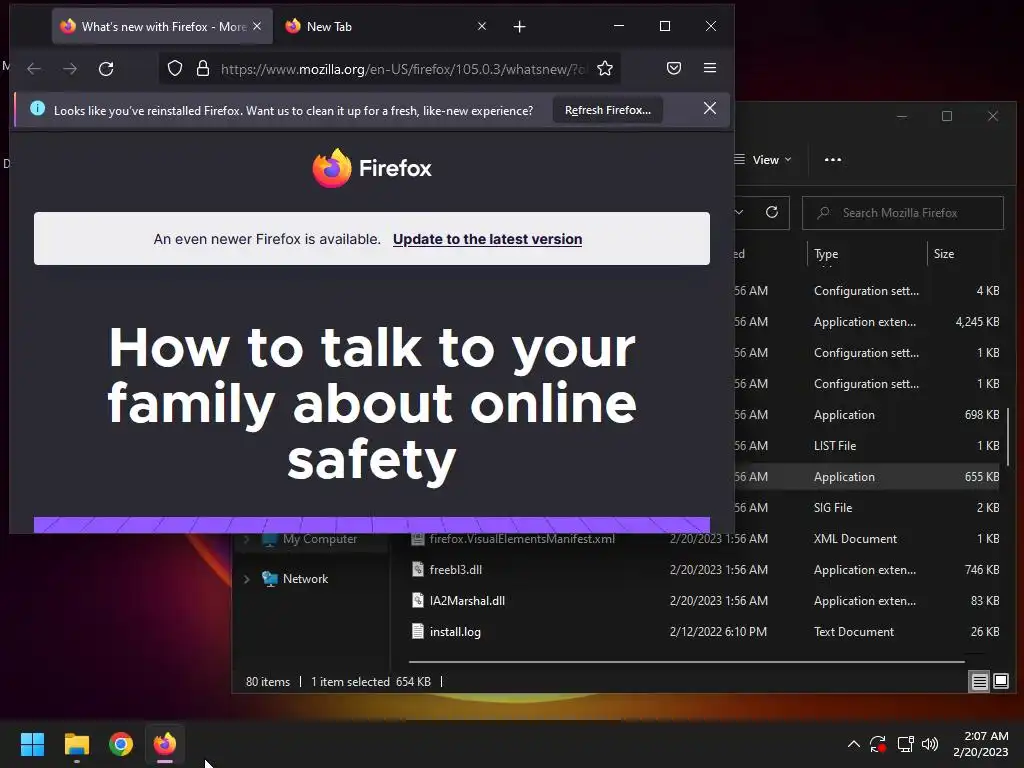Viewport: 1024px width, 768px height.
Task: Click the IA2Marshal.dll file icon
Action: point(418,600)
